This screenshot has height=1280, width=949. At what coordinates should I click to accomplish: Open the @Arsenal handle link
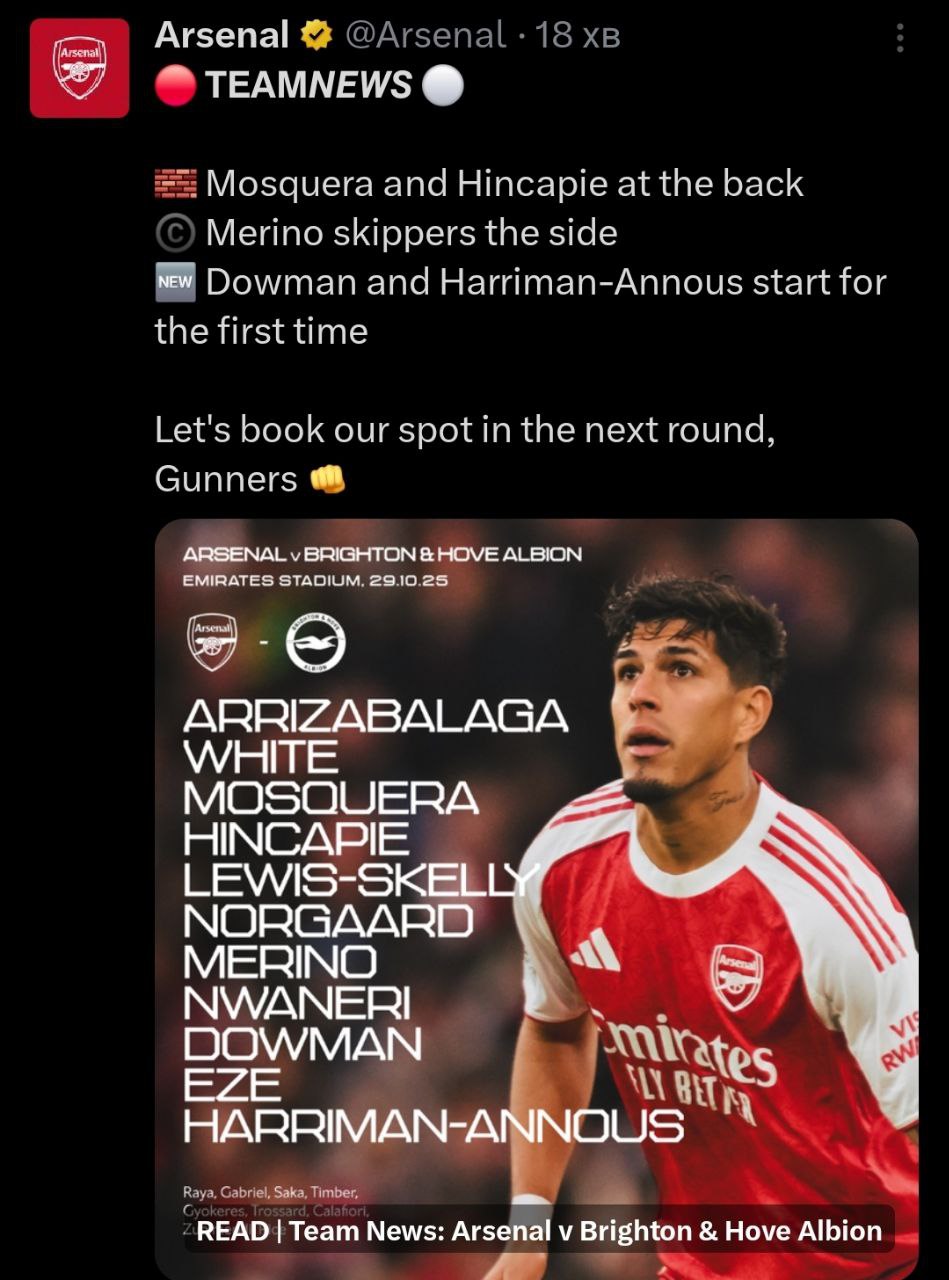(425, 36)
